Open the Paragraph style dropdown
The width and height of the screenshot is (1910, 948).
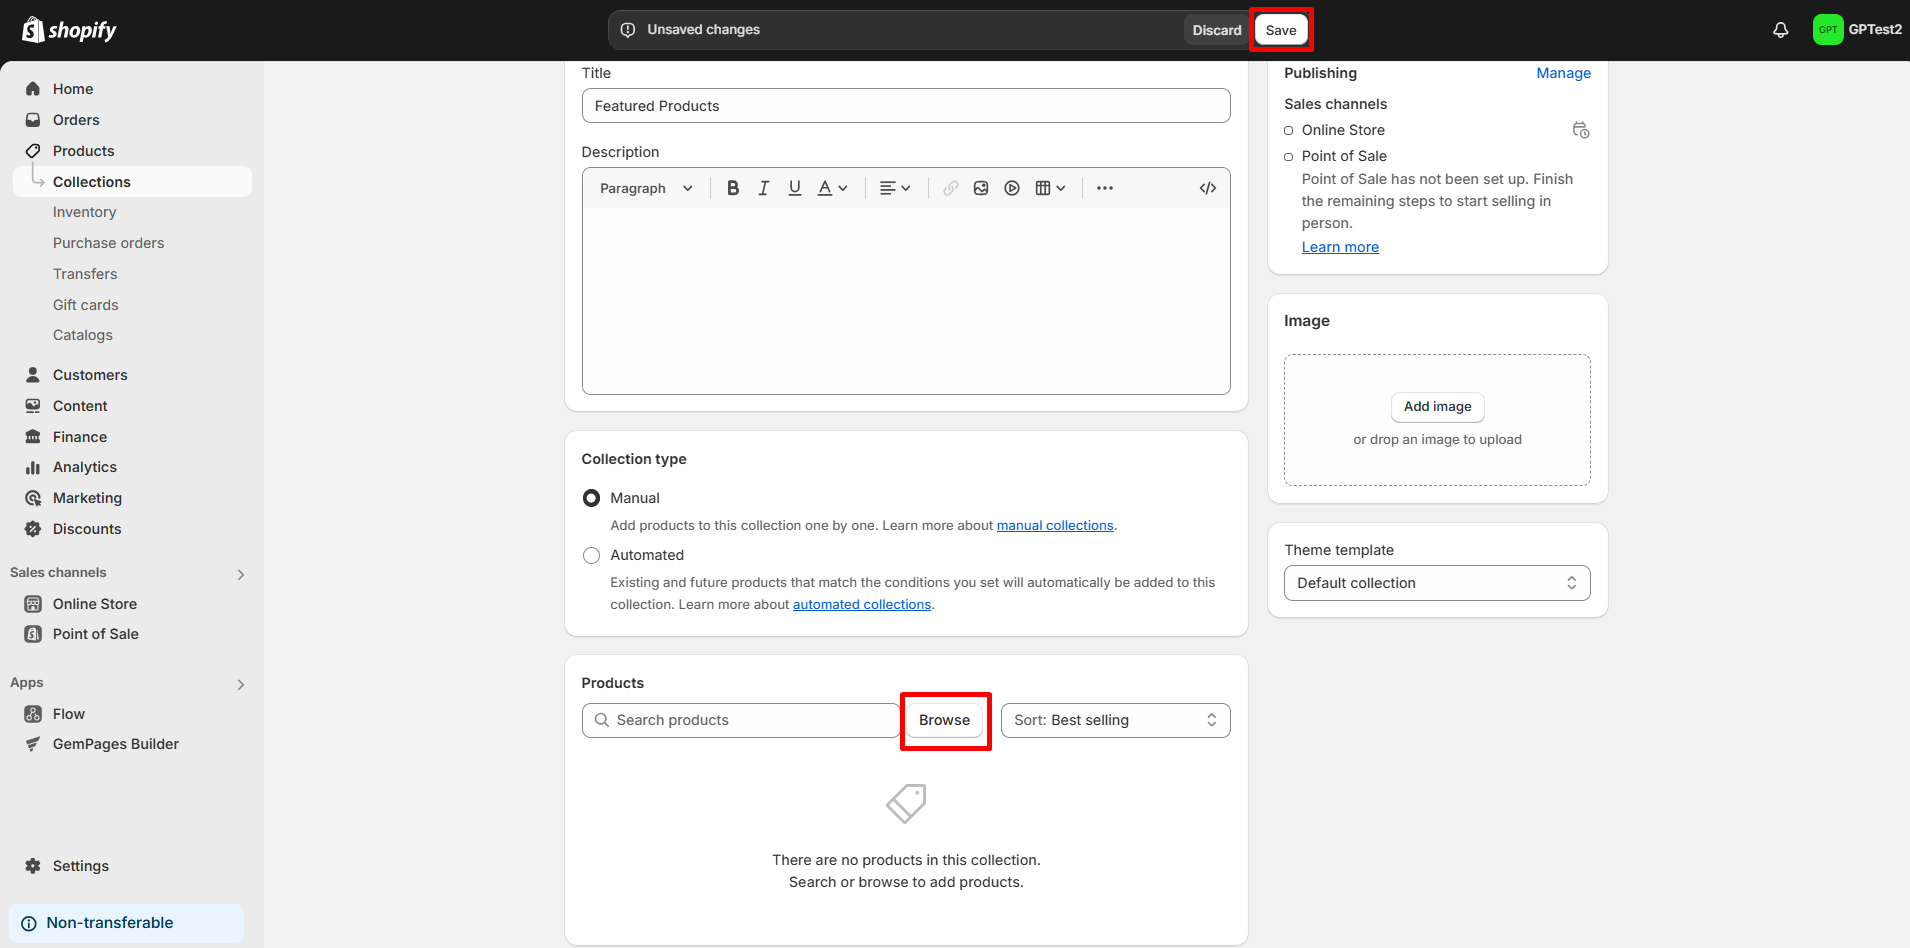pos(646,188)
